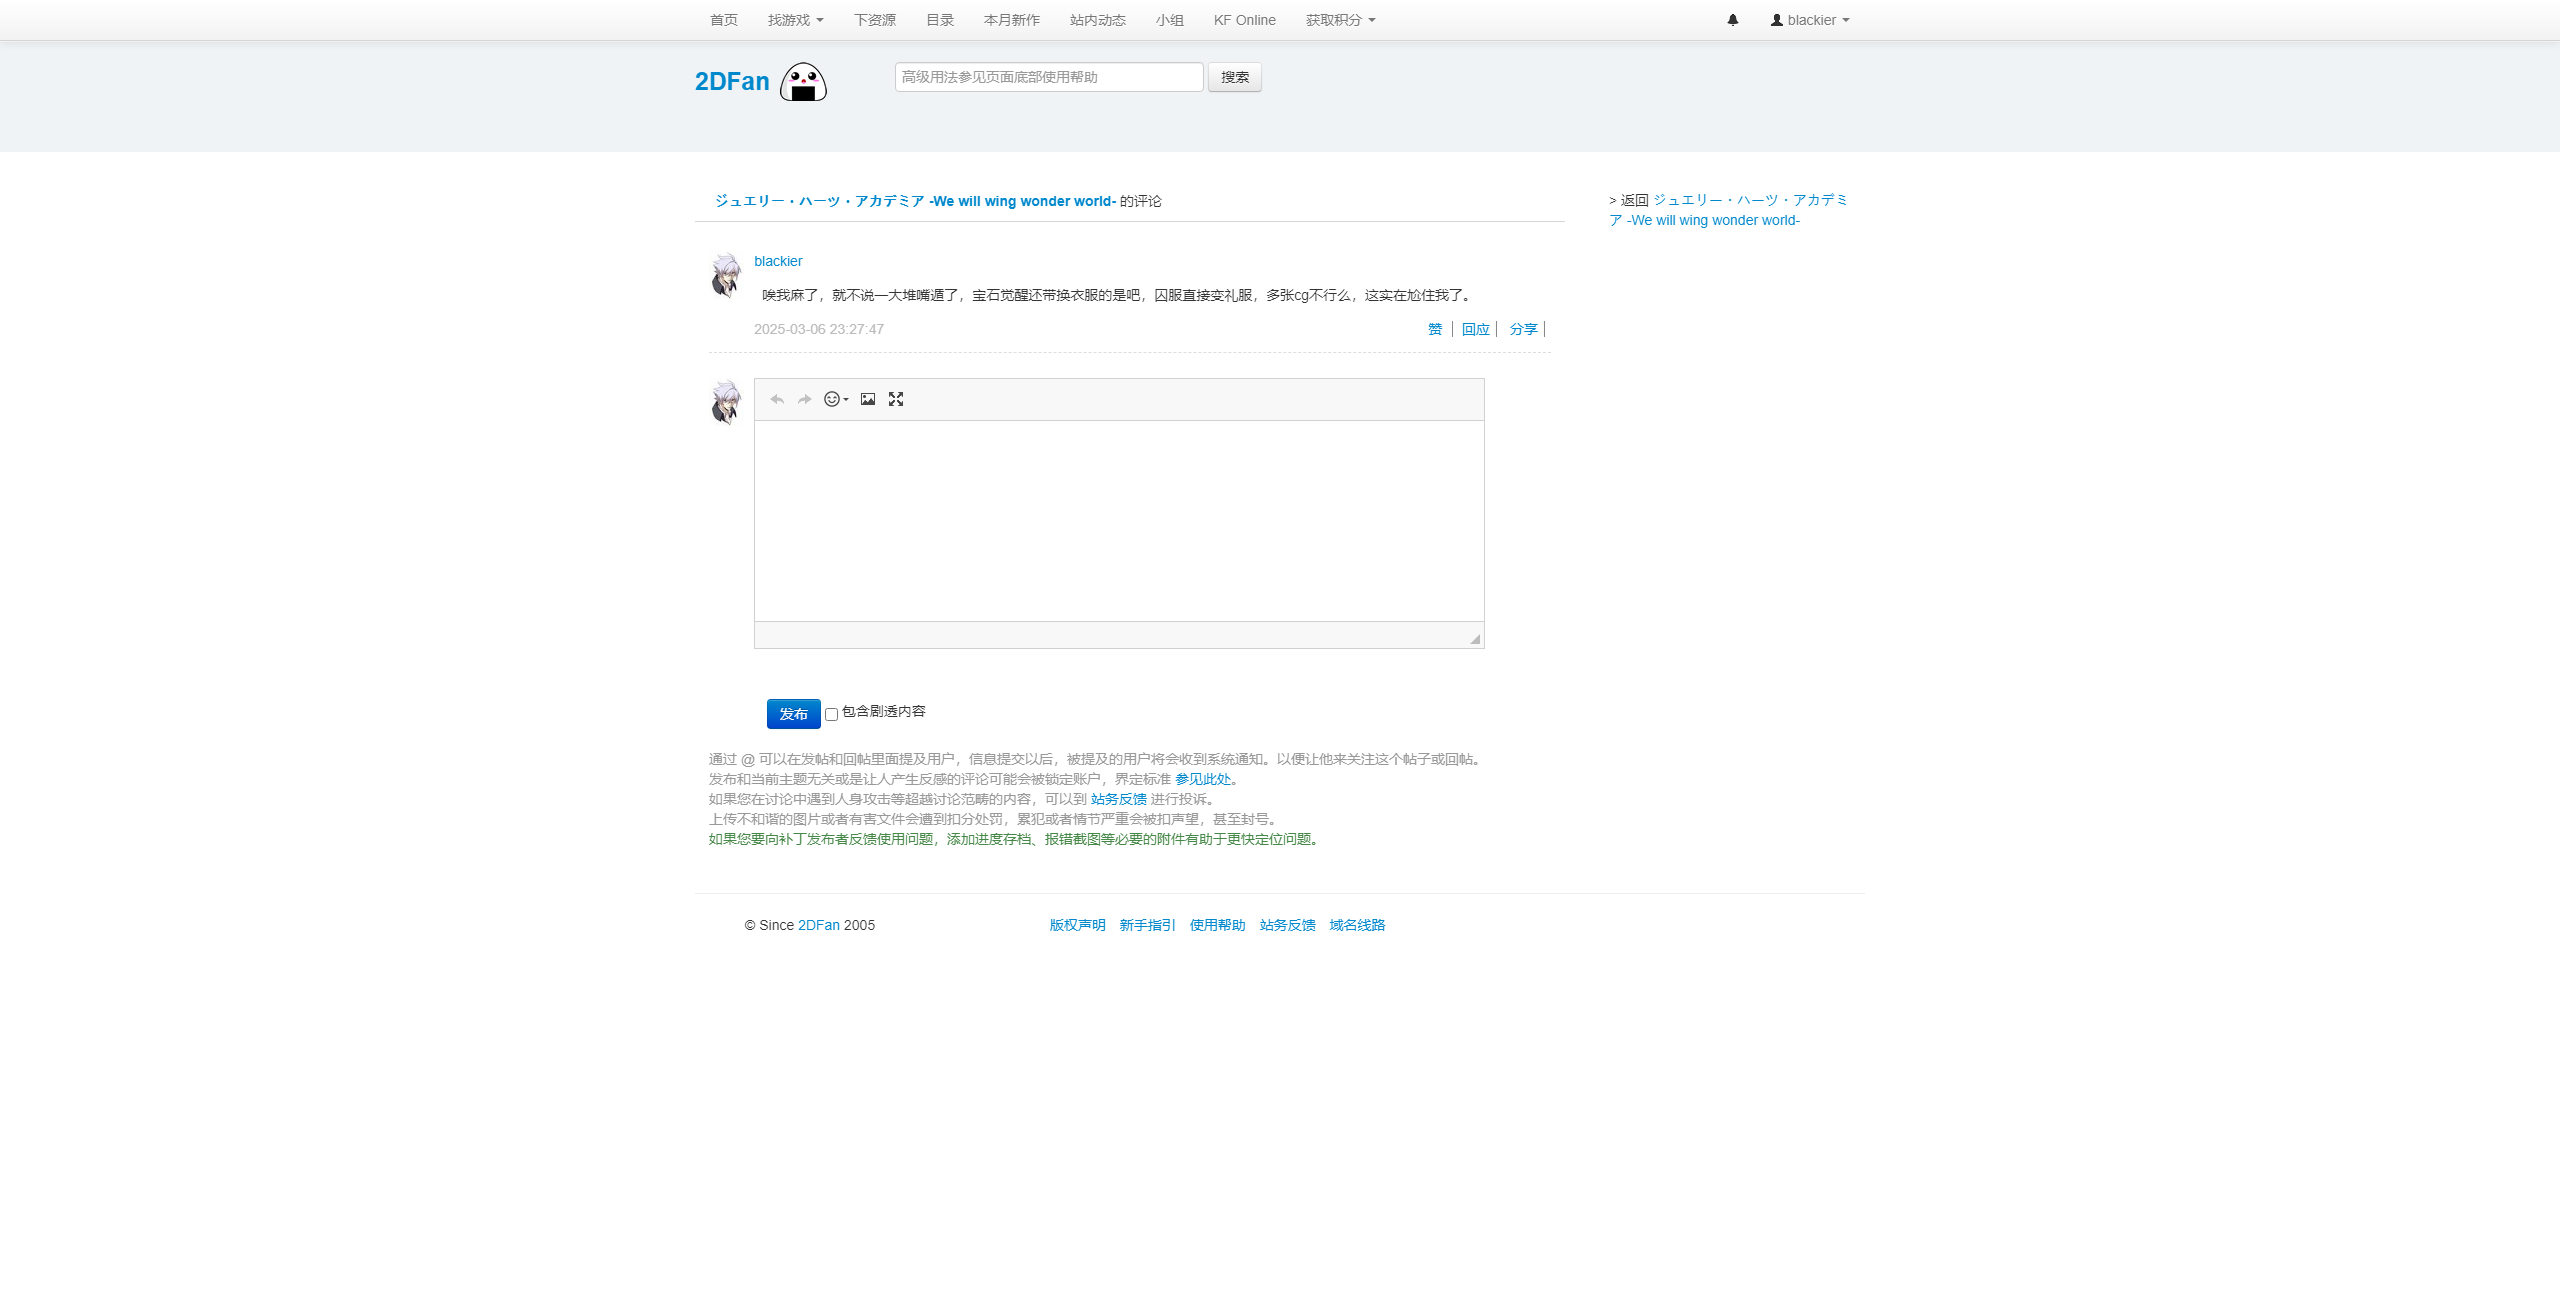Go to 本月新作 in the navigation bar
This screenshot has height=1304, width=2560.
[x=1011, y=20]
